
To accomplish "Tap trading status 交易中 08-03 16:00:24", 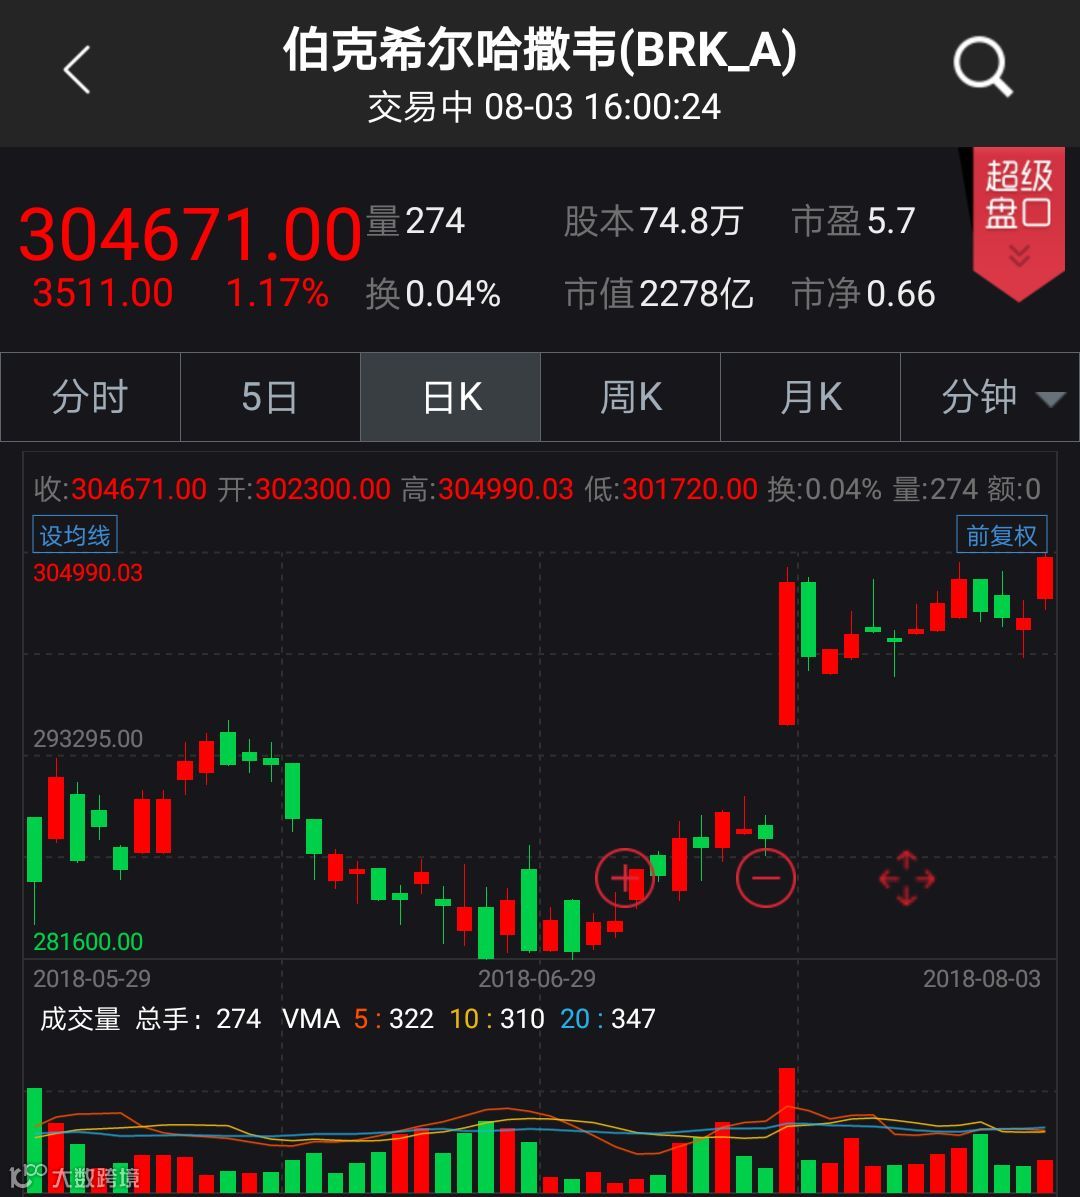I will pyautogui.click(x=543, y=107).
